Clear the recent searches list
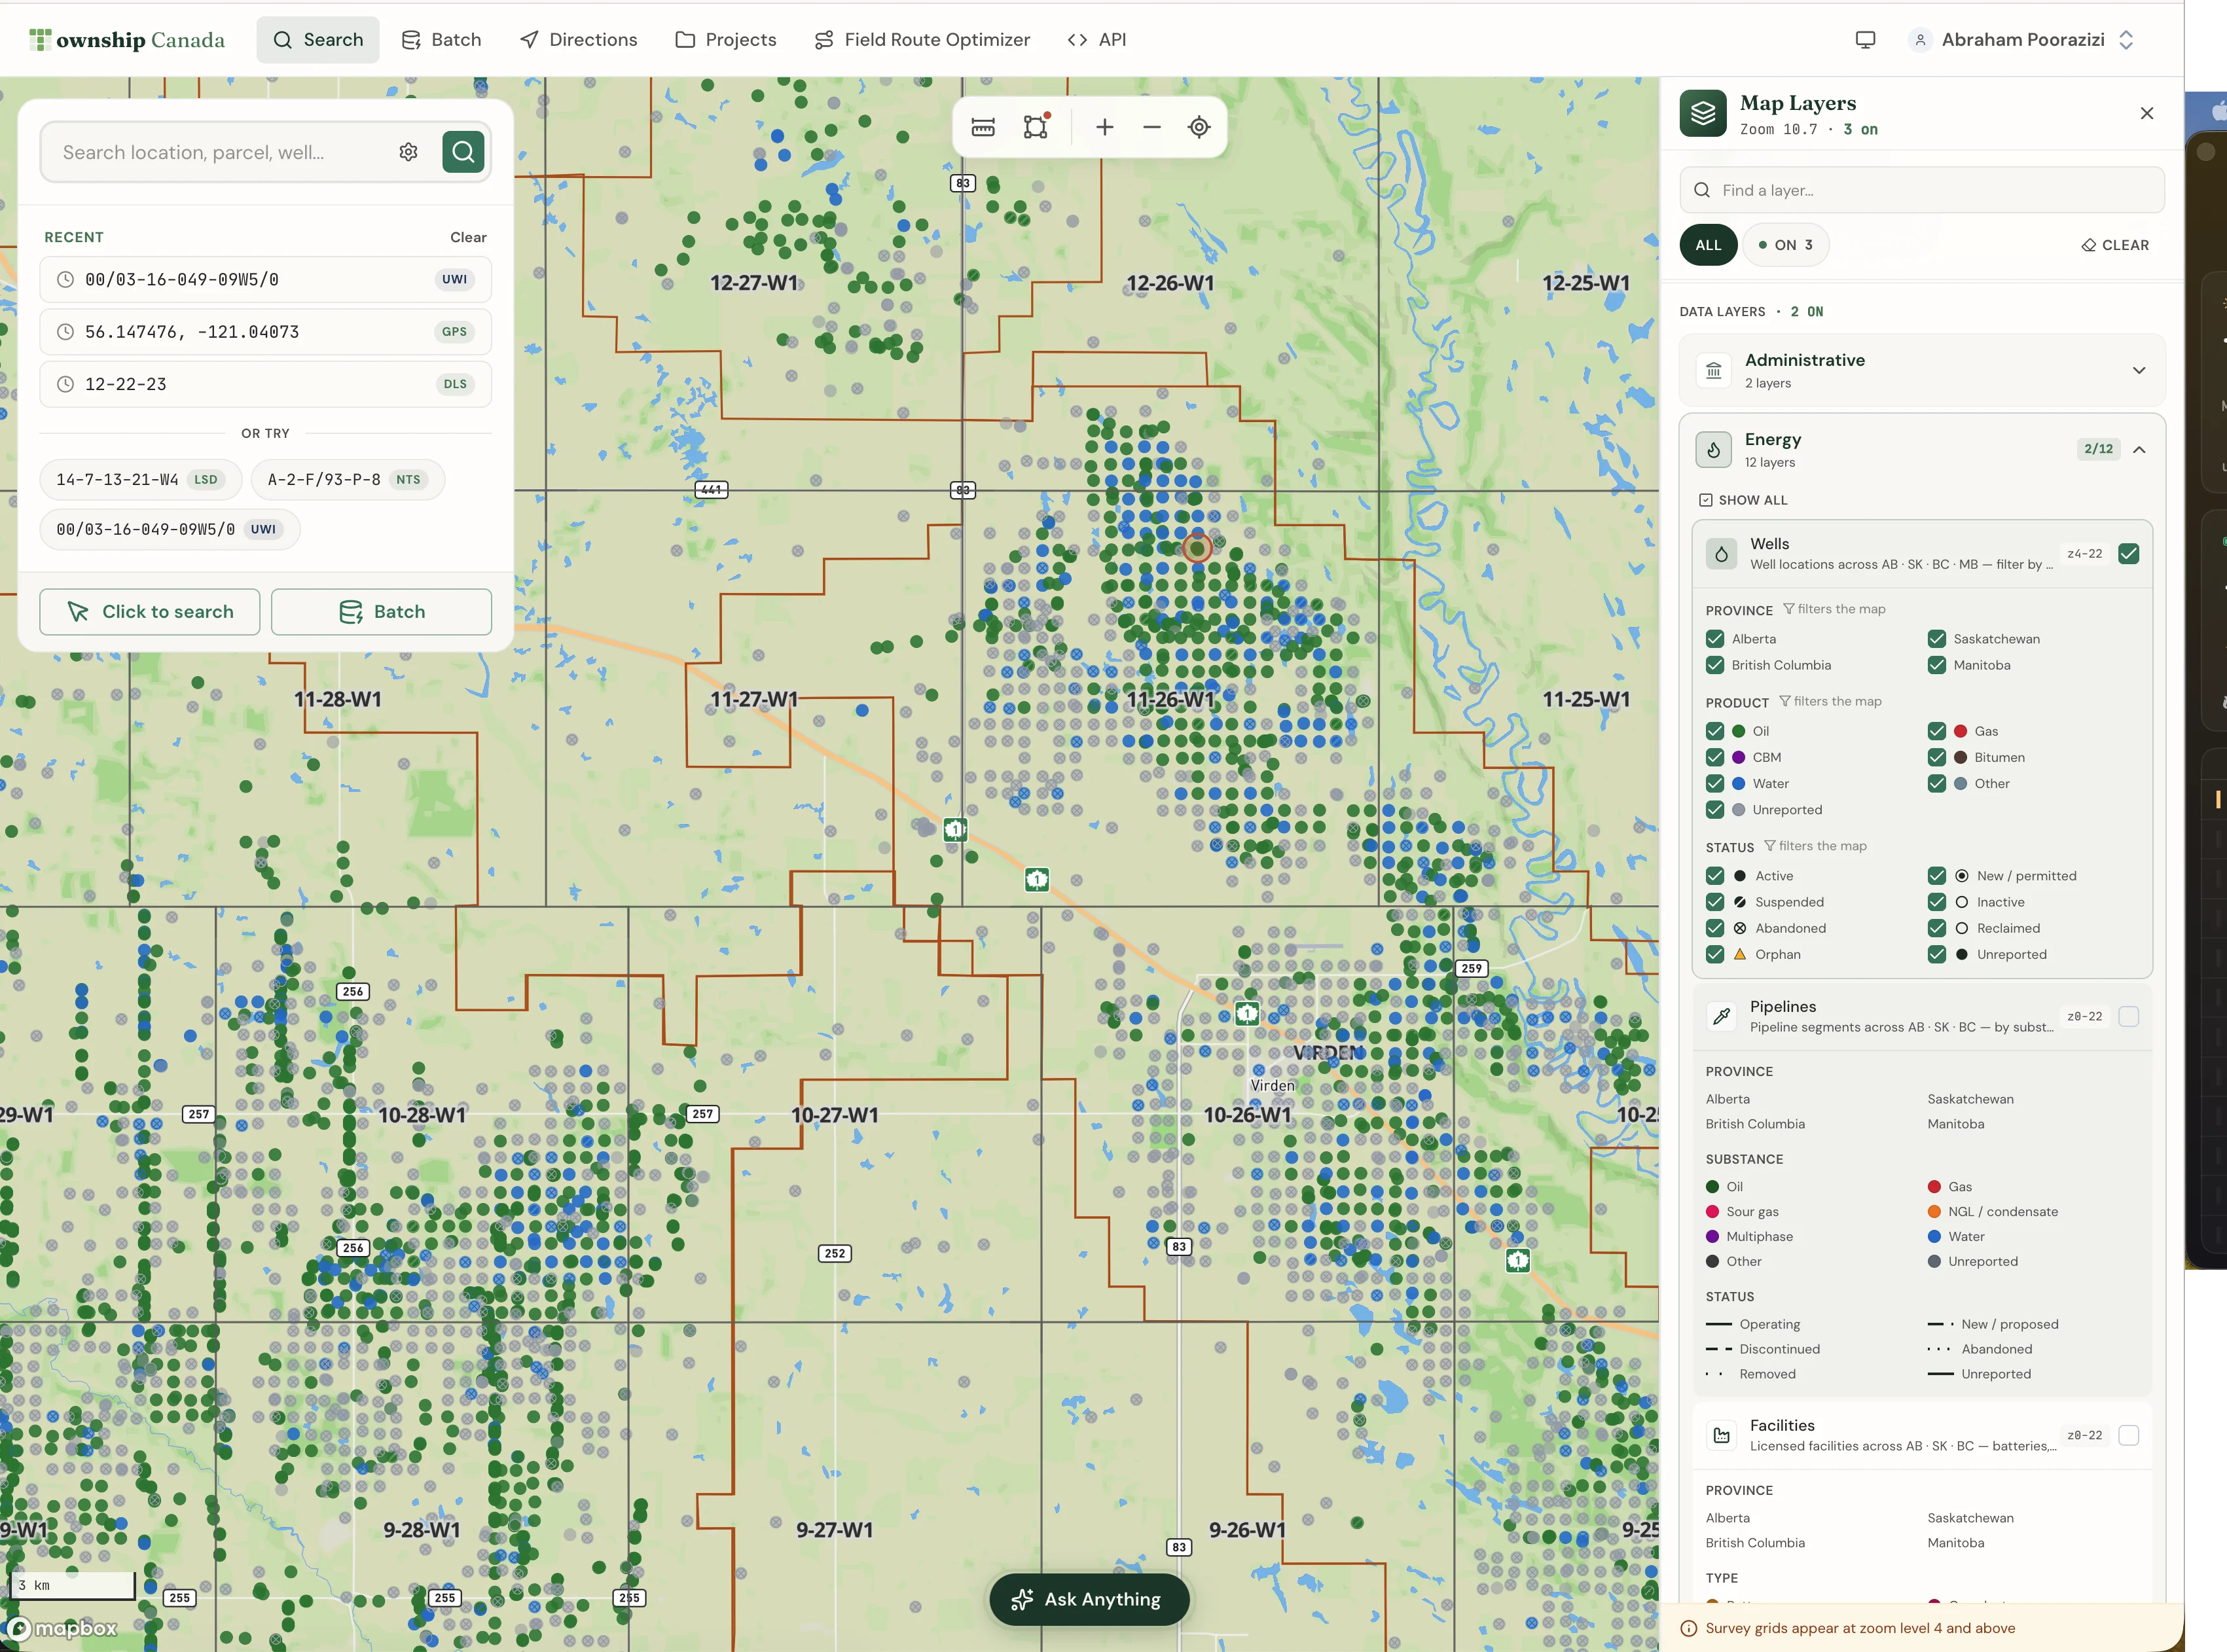Viewport: 2227px width, 1652px height. (x=468, y=237)
